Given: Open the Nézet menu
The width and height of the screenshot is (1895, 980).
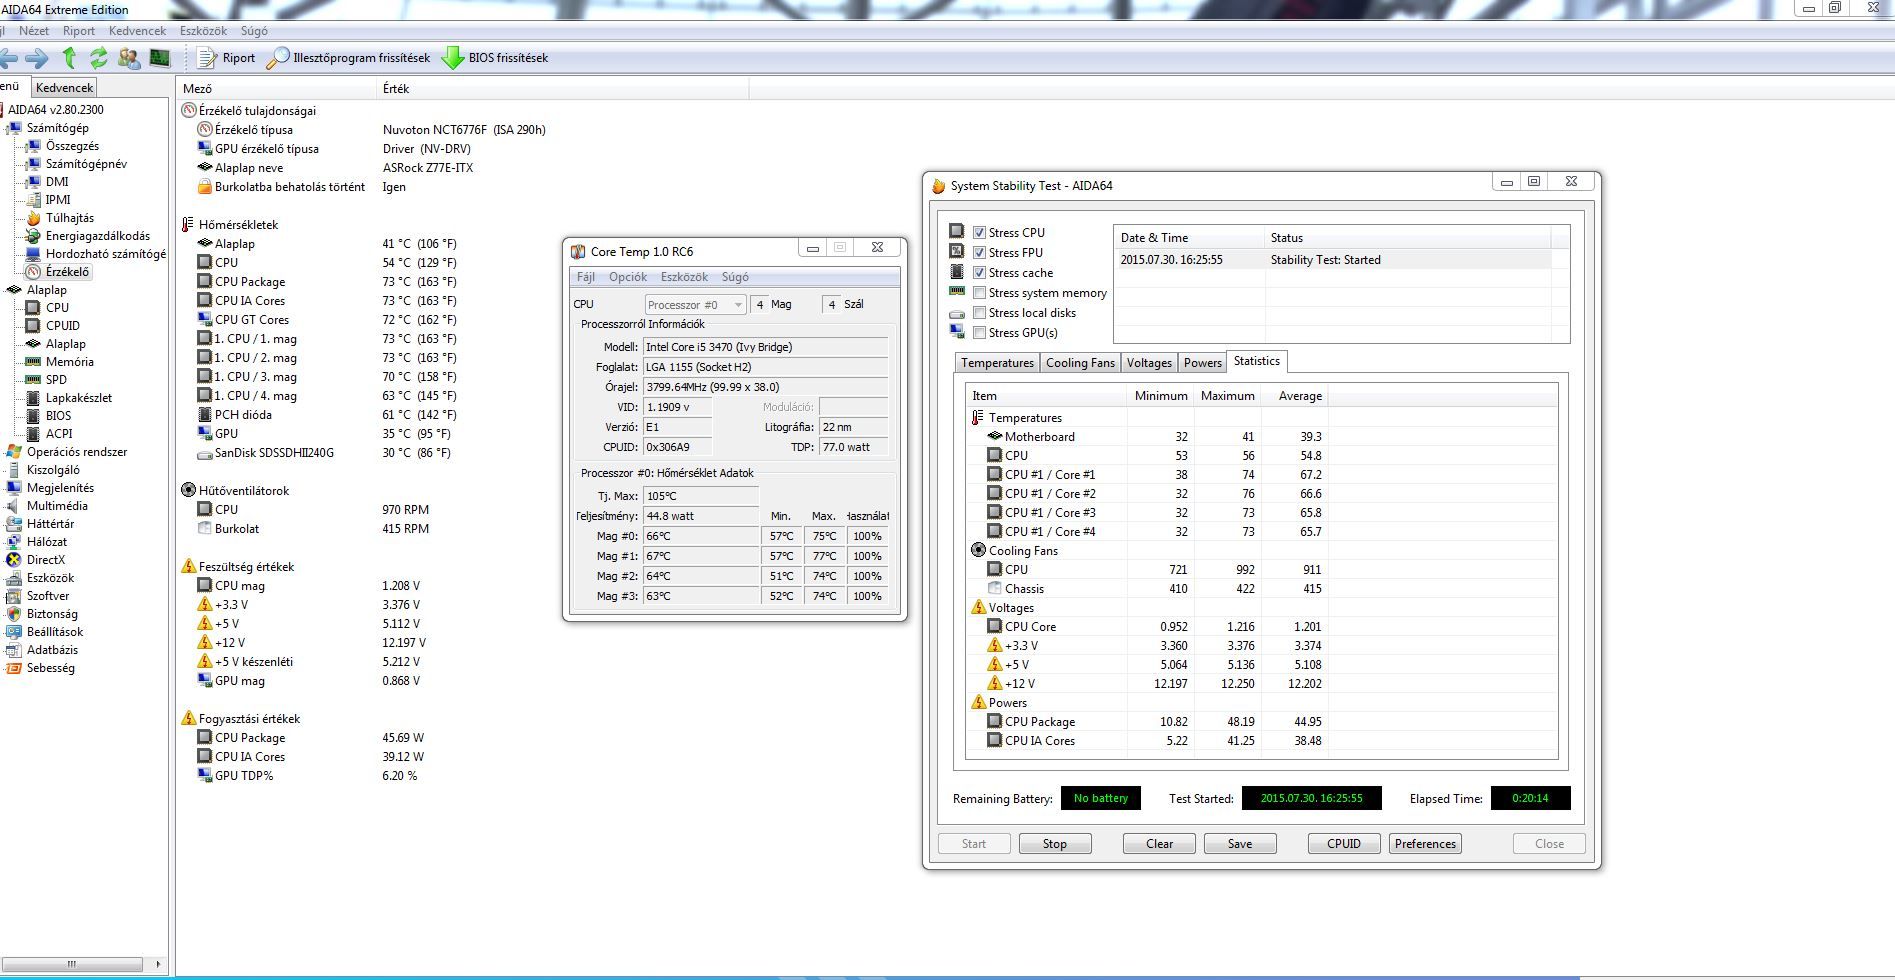Looking at the screenshot, I should pyautogui.click(x=34, y=31).
